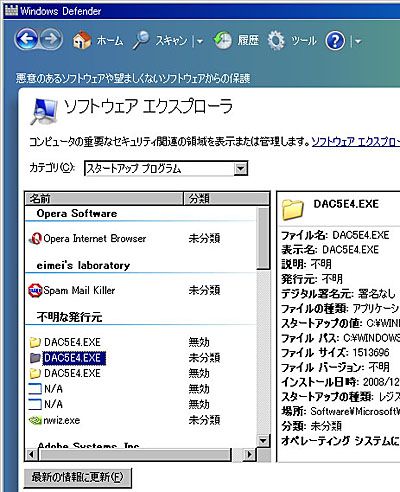The width and height of the screenshot is (400, 492).
Task: Click the list's vertical scrollbar down arrow
Action: [263, 441]
